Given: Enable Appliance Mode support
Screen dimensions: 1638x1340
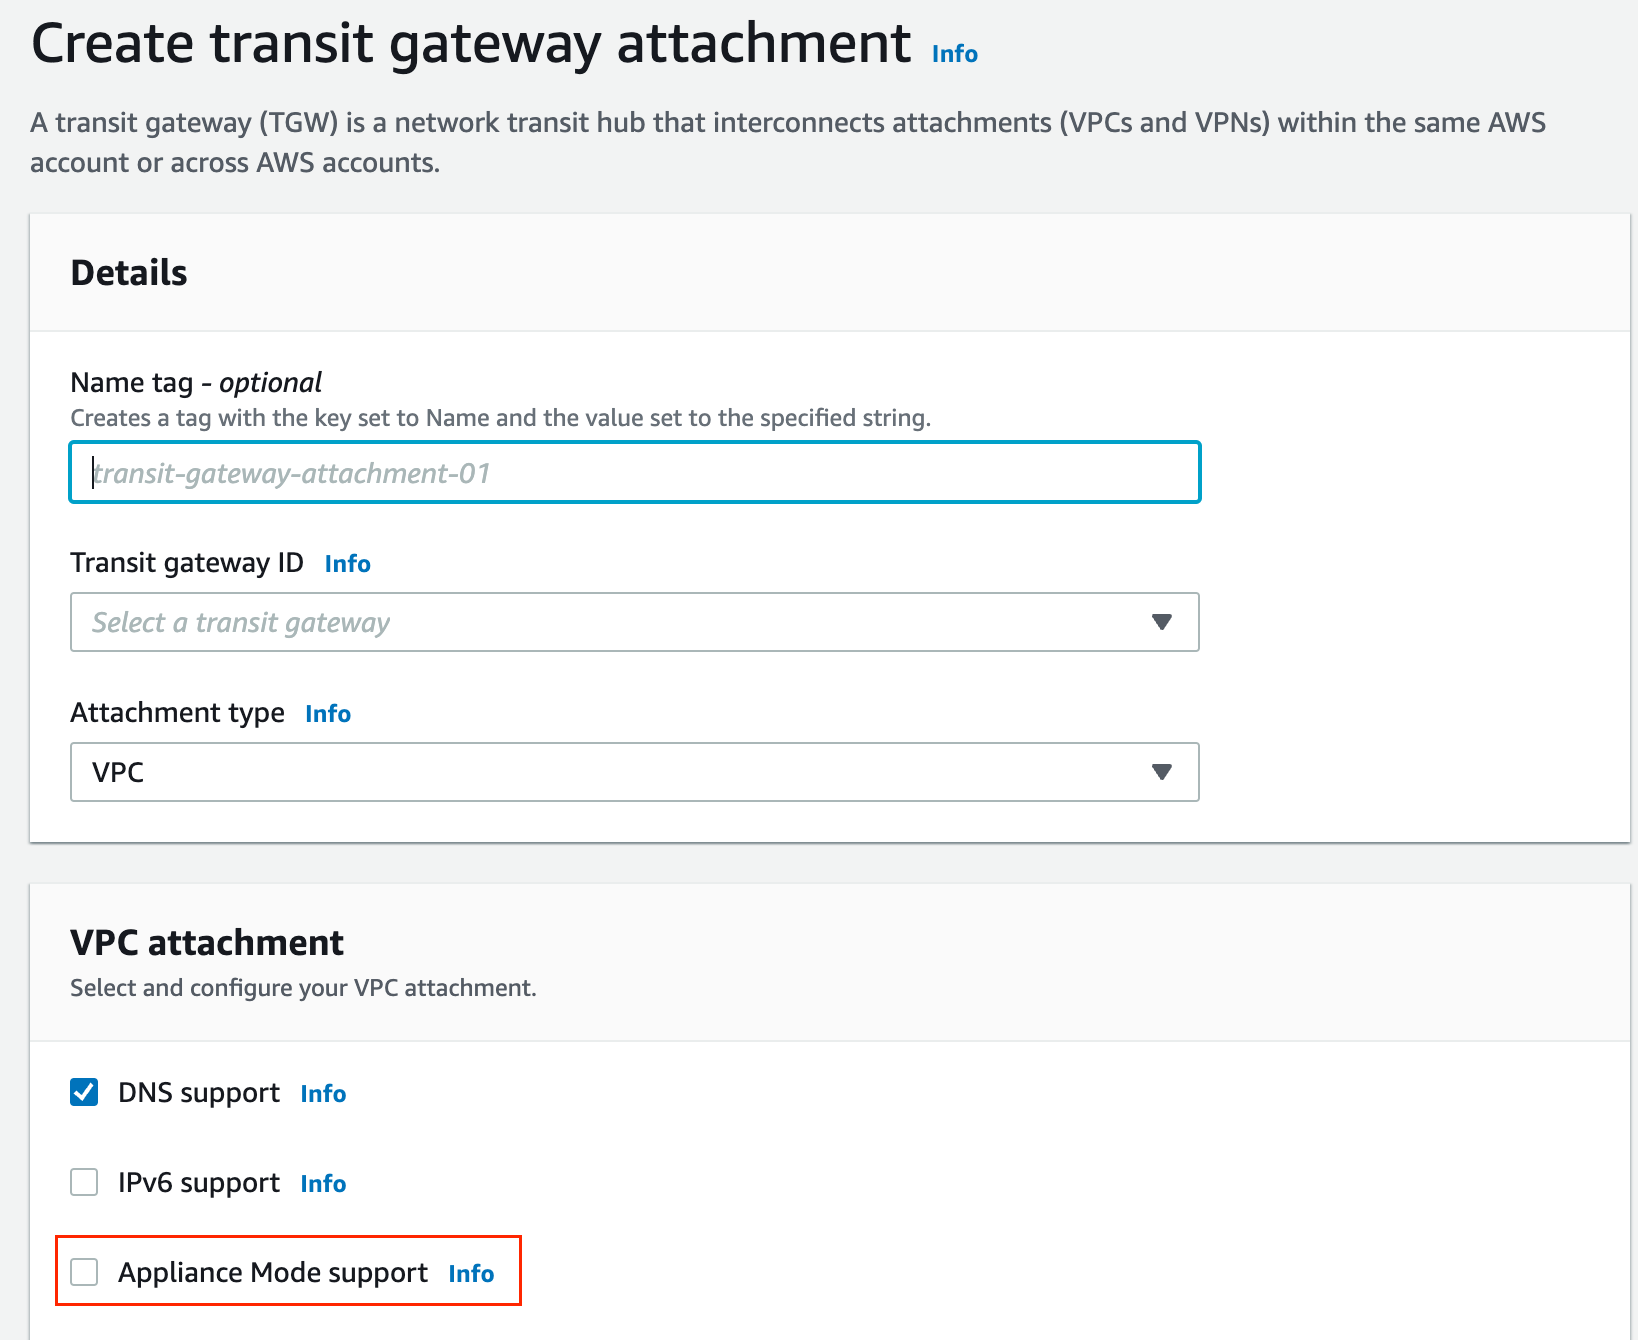Looking at the screenshot, I should (84, 1271).
